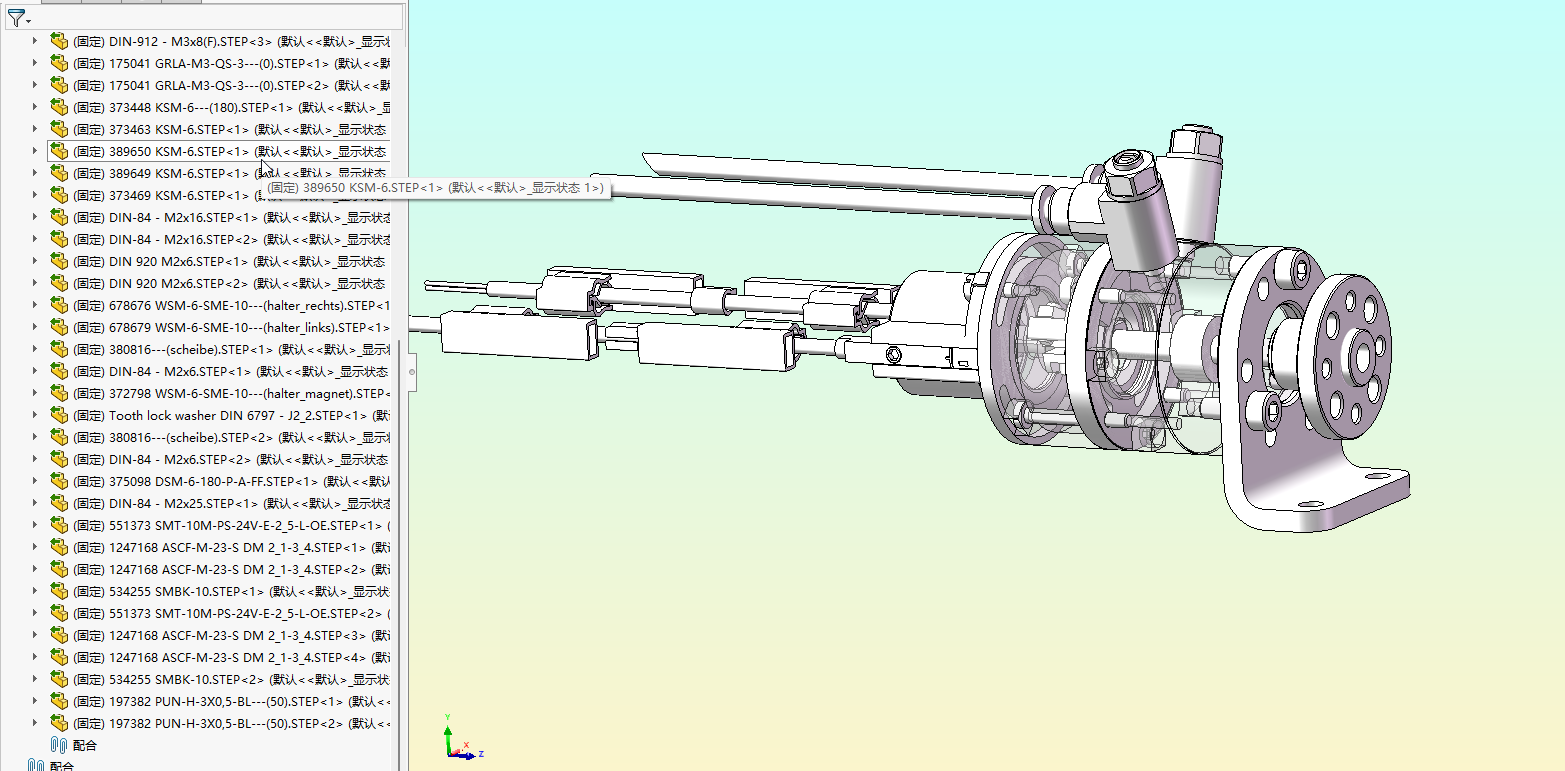Select the "DIN 920 M2x6.STEP<1>" row text
The width and height of the screenshot is (1565, 771).
229,261
